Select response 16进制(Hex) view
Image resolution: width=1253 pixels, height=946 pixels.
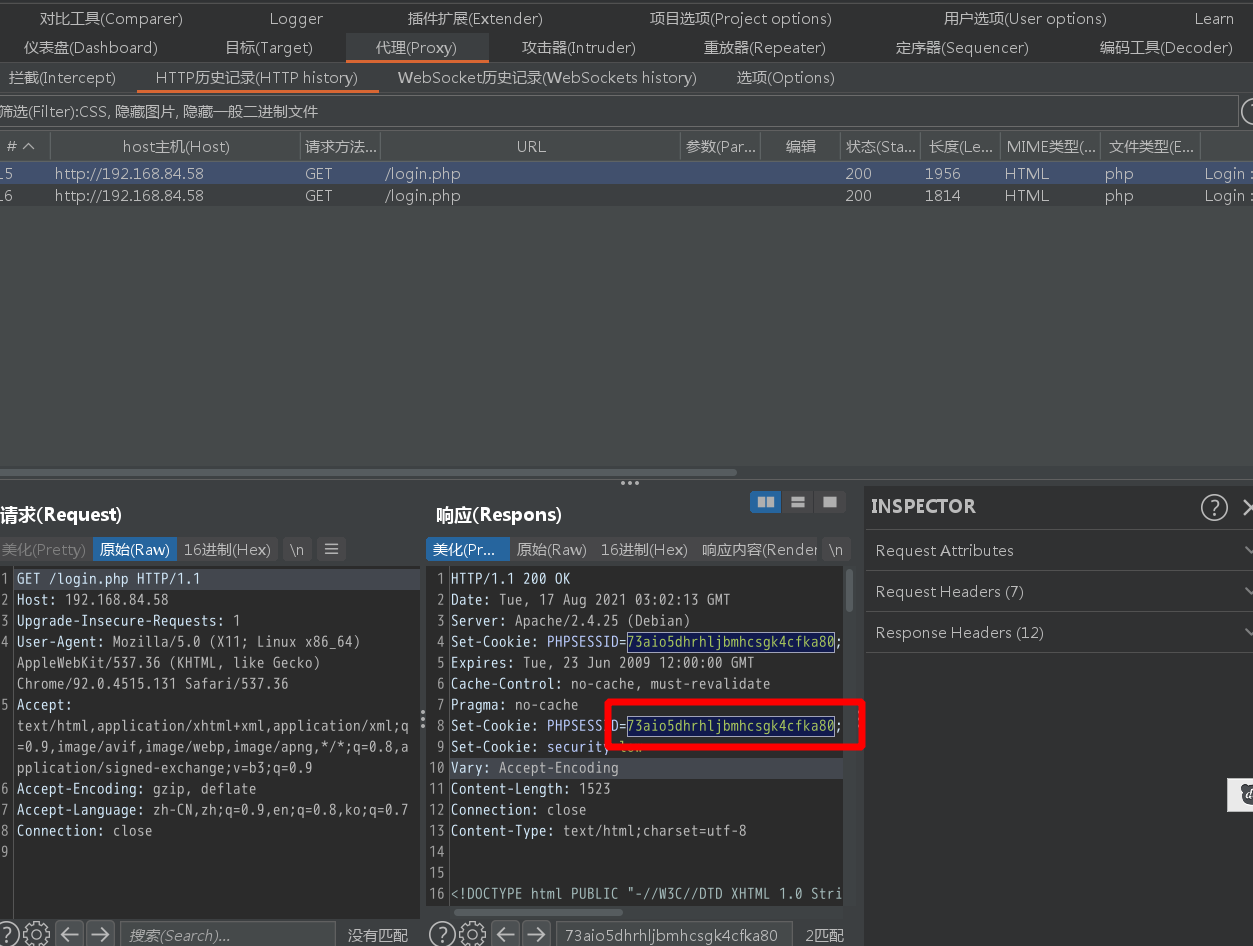click(644, 549)
